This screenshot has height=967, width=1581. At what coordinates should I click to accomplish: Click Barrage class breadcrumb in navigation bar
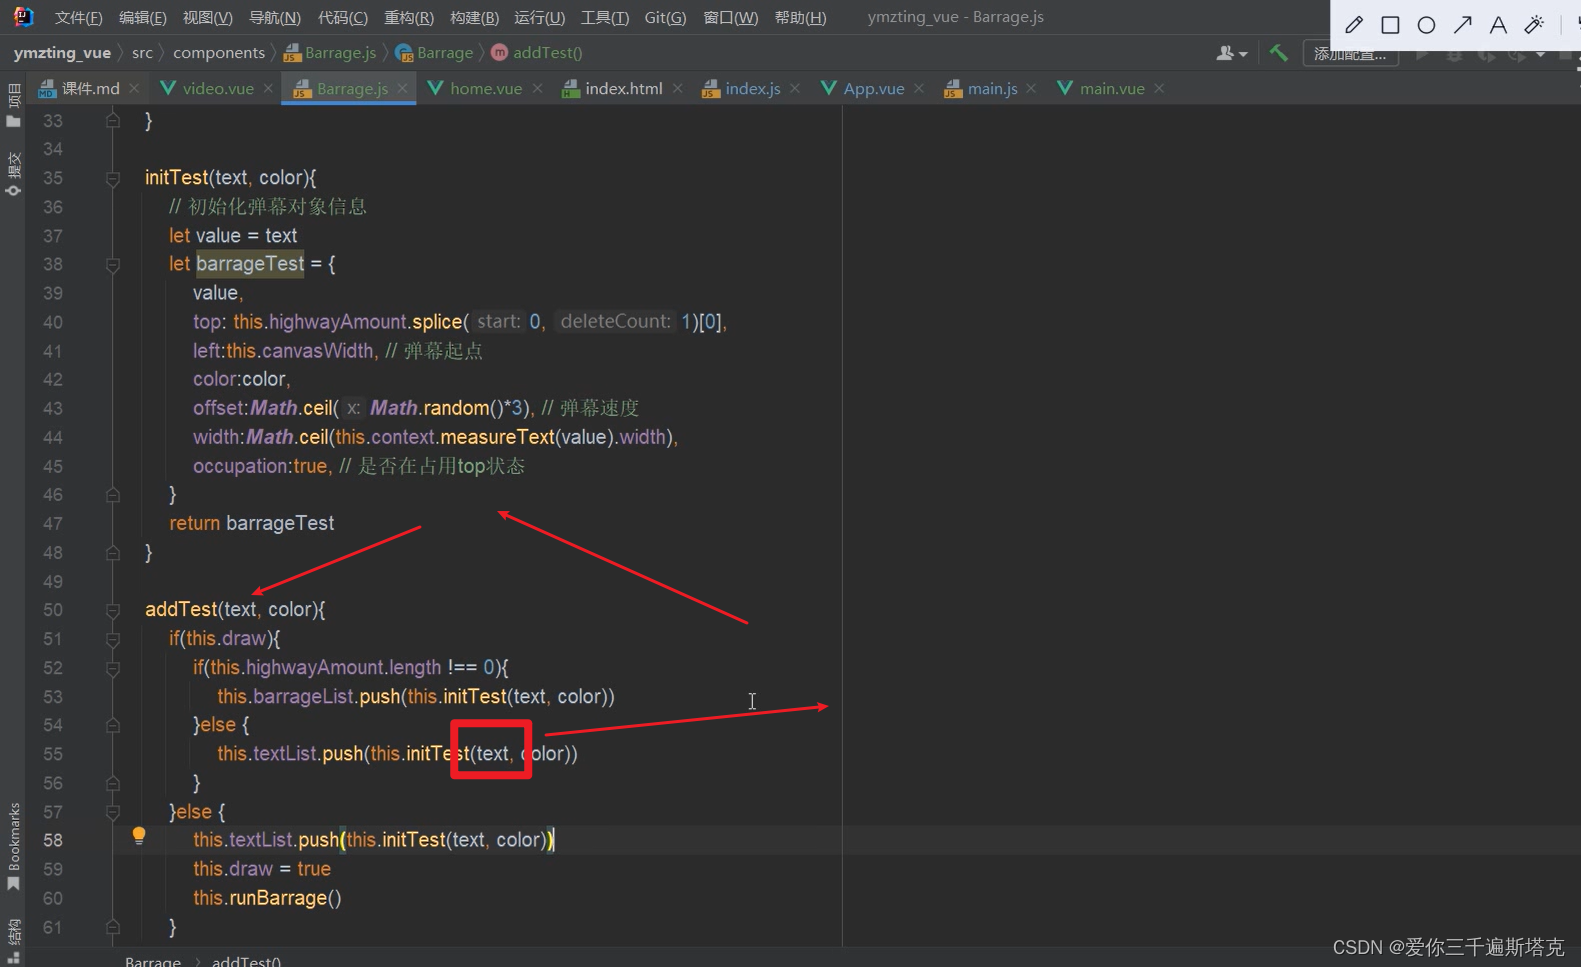[x=434, y=53]
